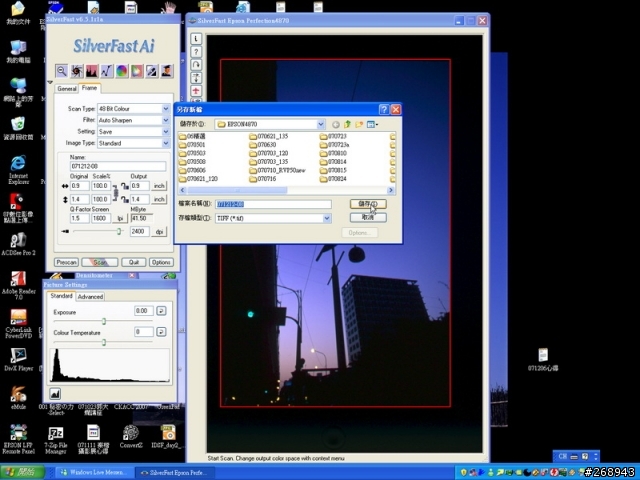This screenshot has height=480, width=640.
Task: Click the Options button in SilverFast panel
Action: 161,262
